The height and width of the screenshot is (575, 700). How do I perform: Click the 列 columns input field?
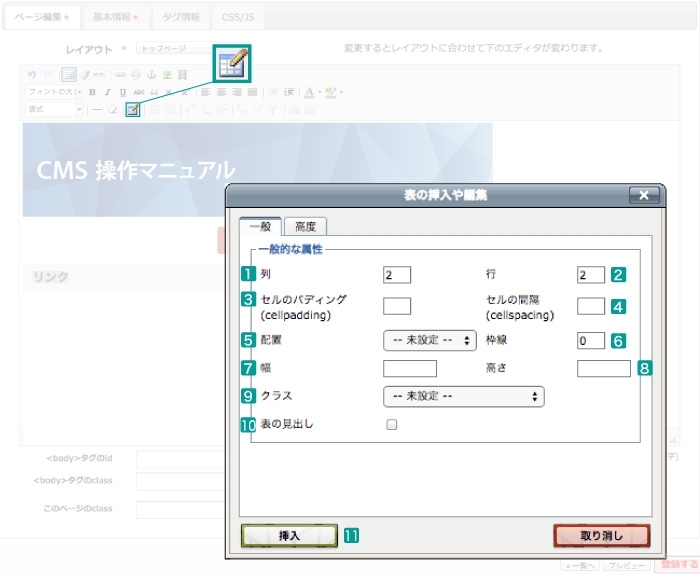397,275
